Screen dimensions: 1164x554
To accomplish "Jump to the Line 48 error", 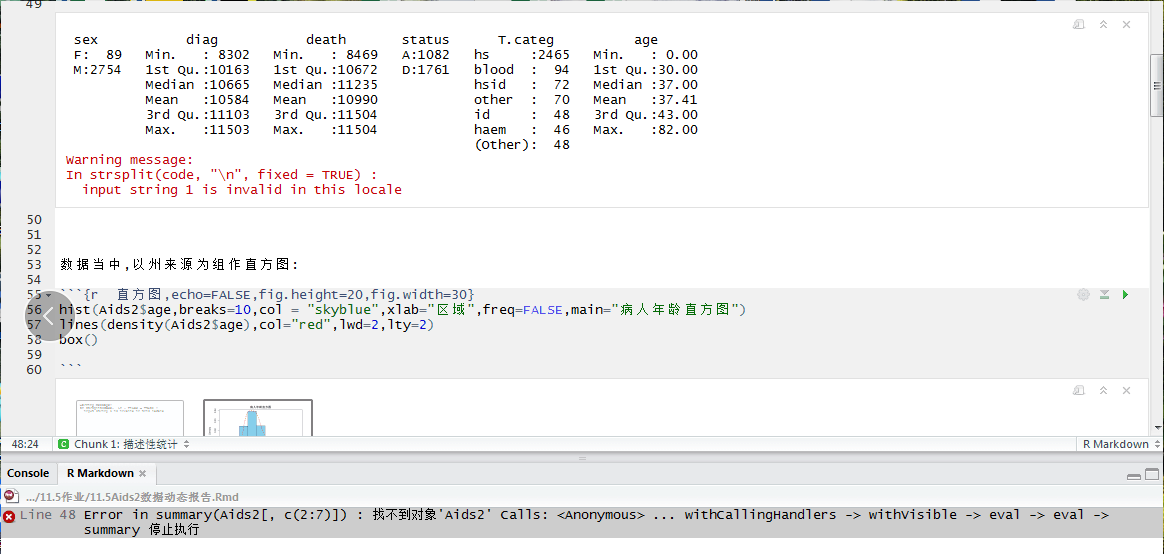I will pyautogui.click(x=581, y=522).
